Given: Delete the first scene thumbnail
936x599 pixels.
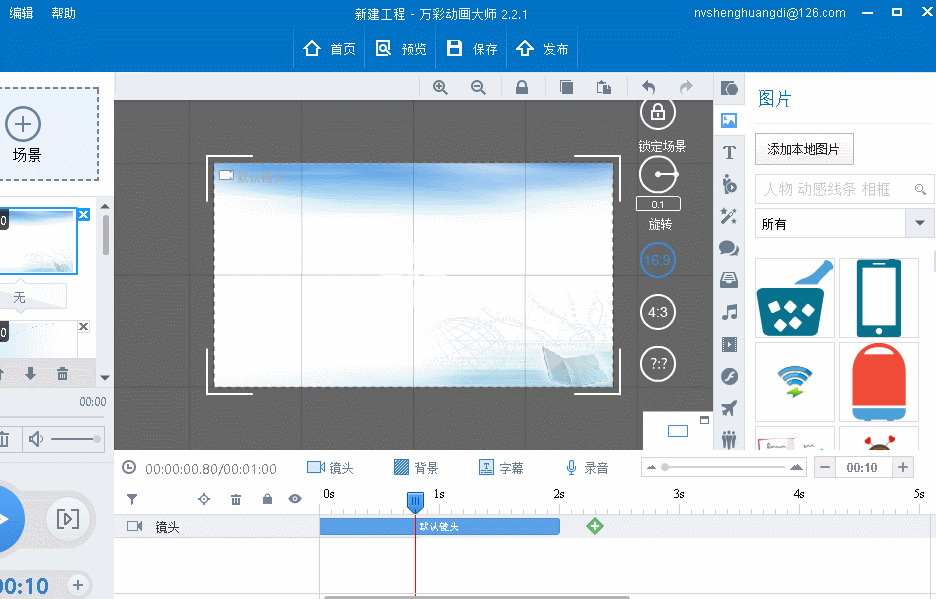Looking at the screenshot, I should point(84,214).
